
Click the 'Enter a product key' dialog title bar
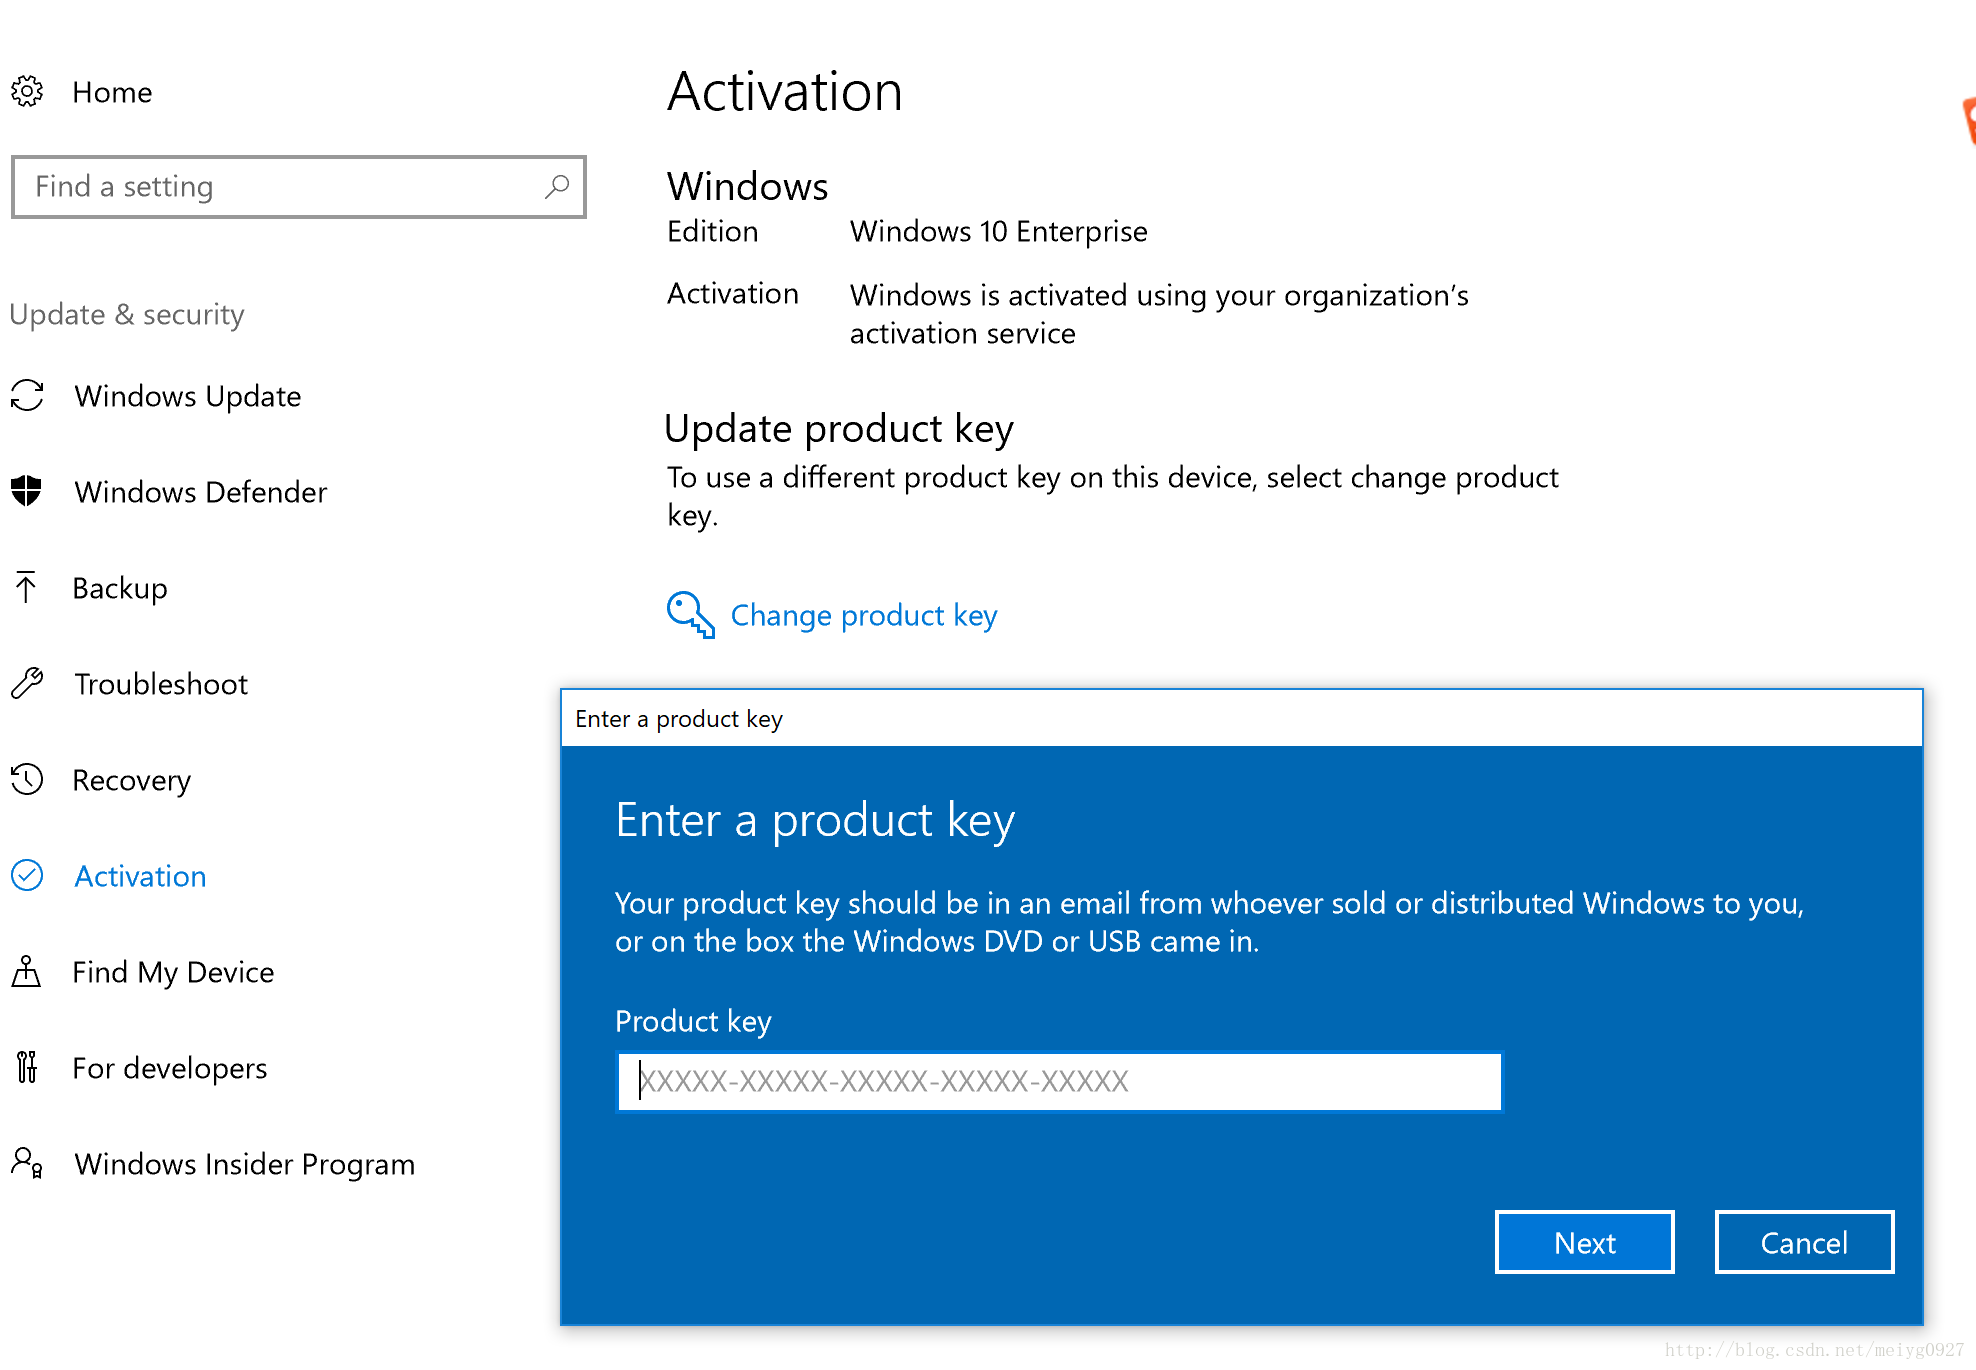click(1242, 718)
